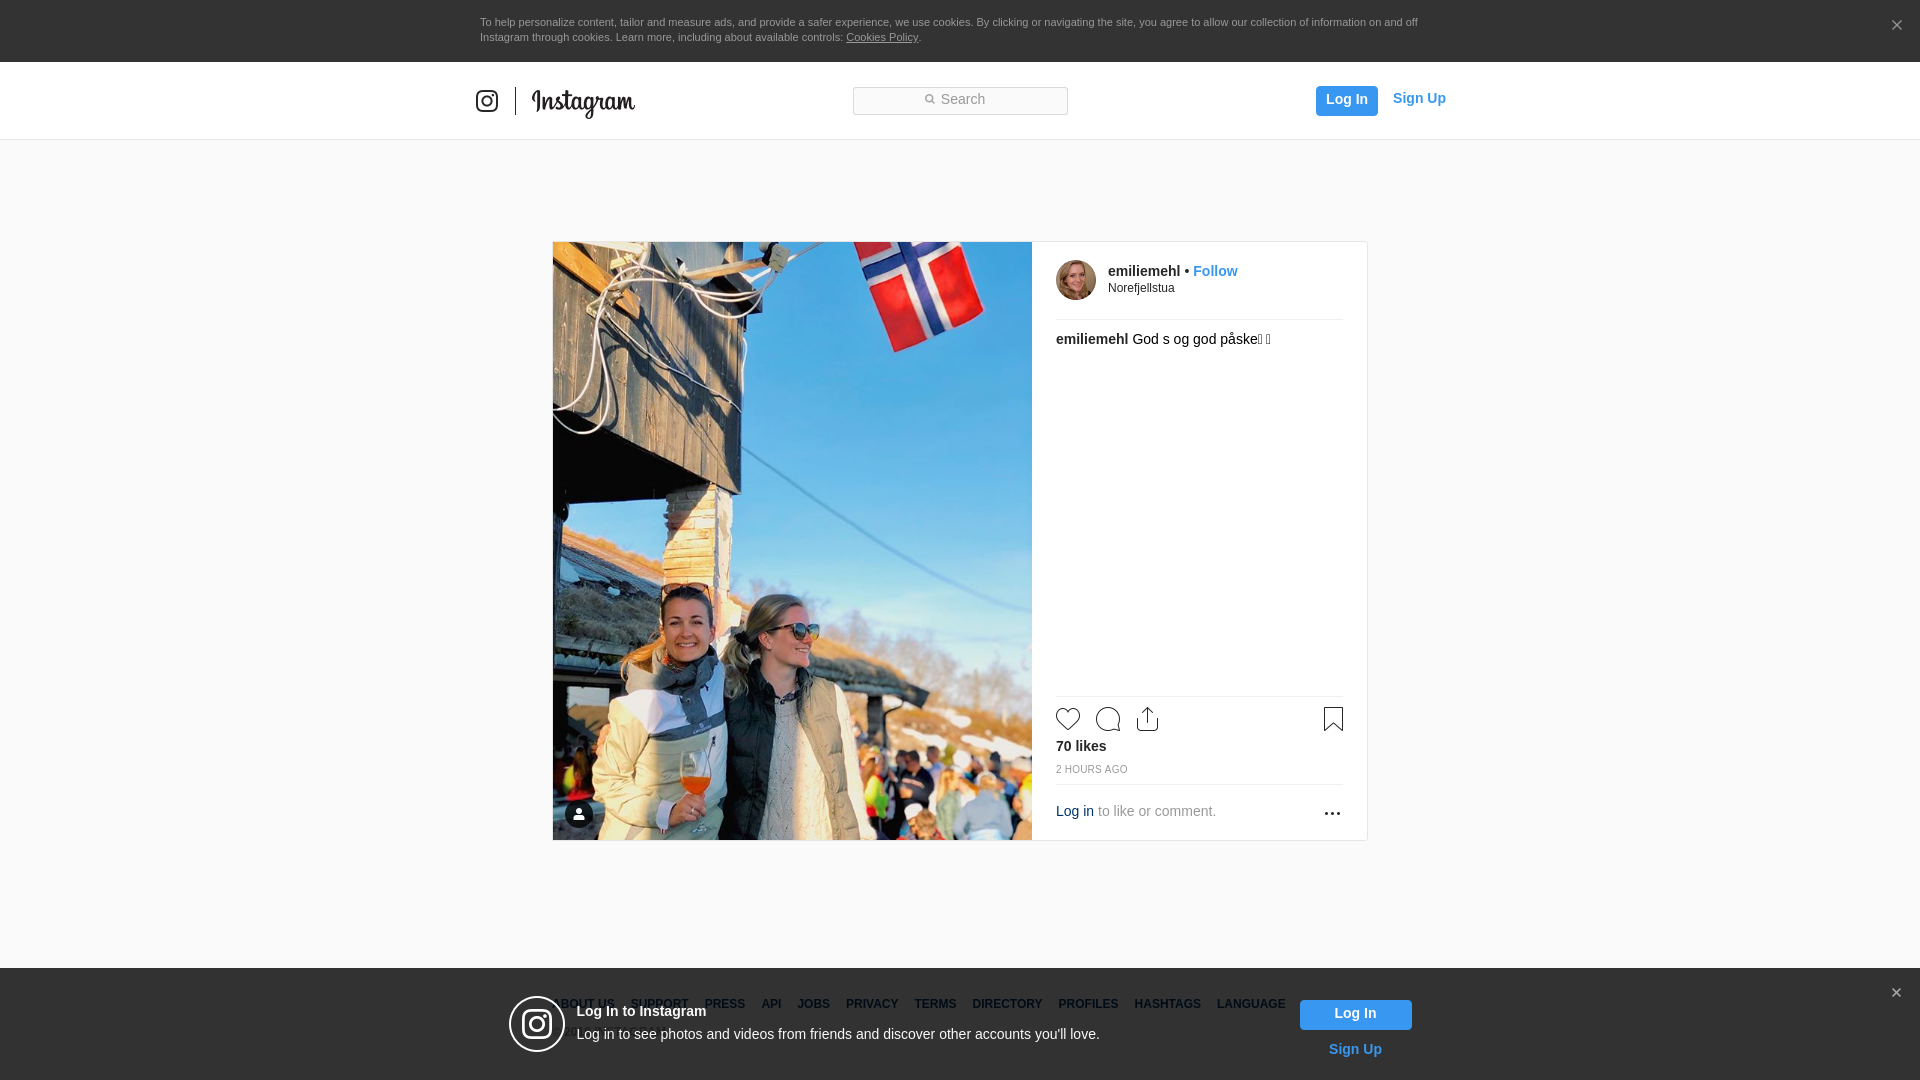Open the DIRECTORY footer link

[x=1007, y=1004]
